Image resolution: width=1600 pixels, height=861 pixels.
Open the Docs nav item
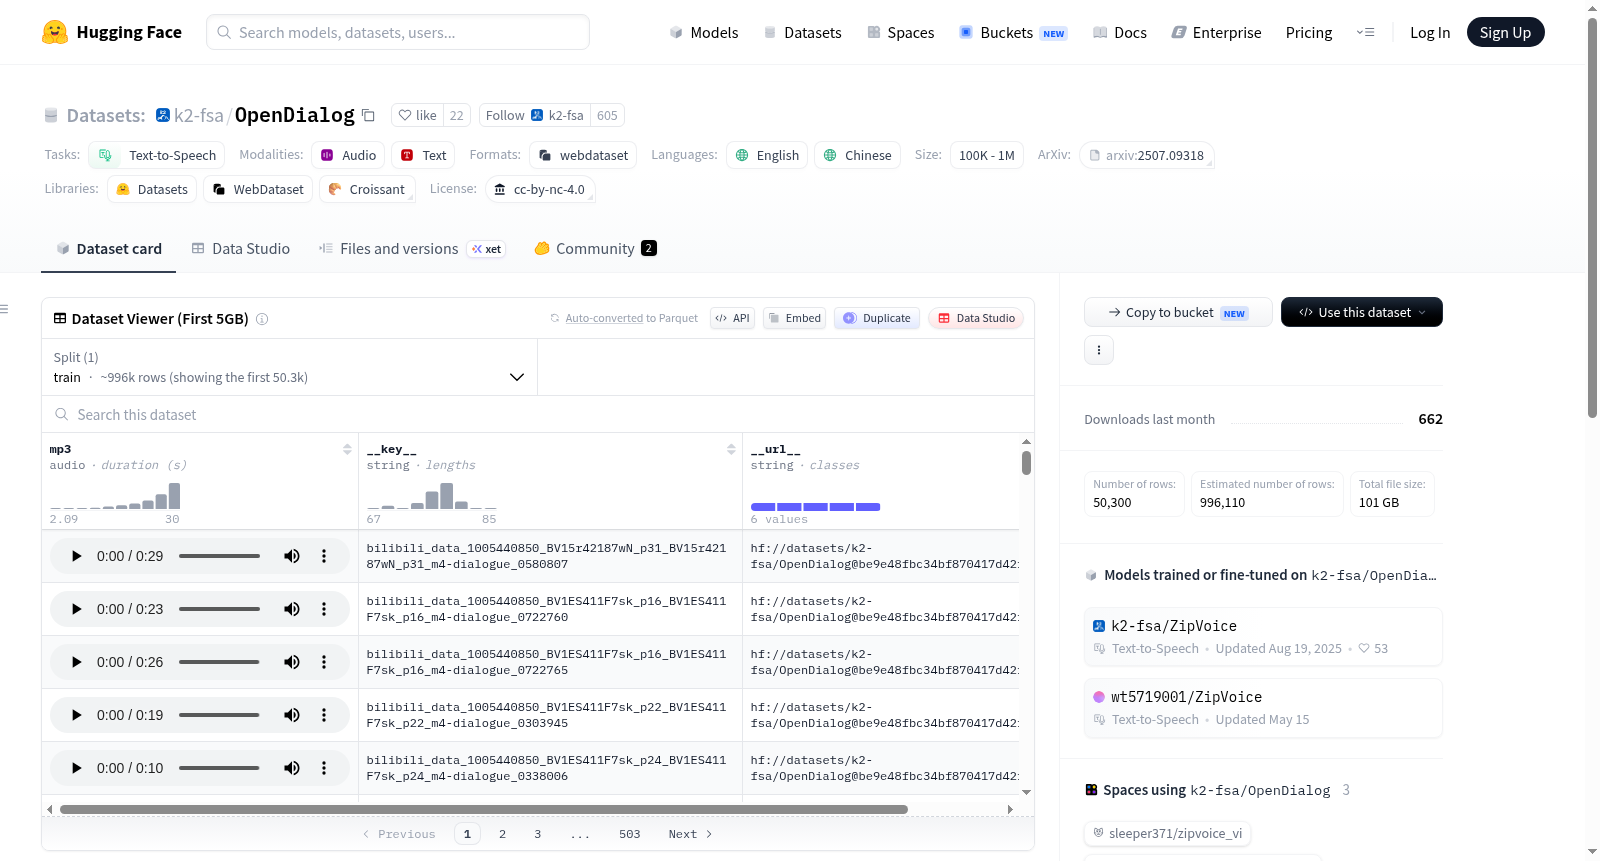[1119, 32]
